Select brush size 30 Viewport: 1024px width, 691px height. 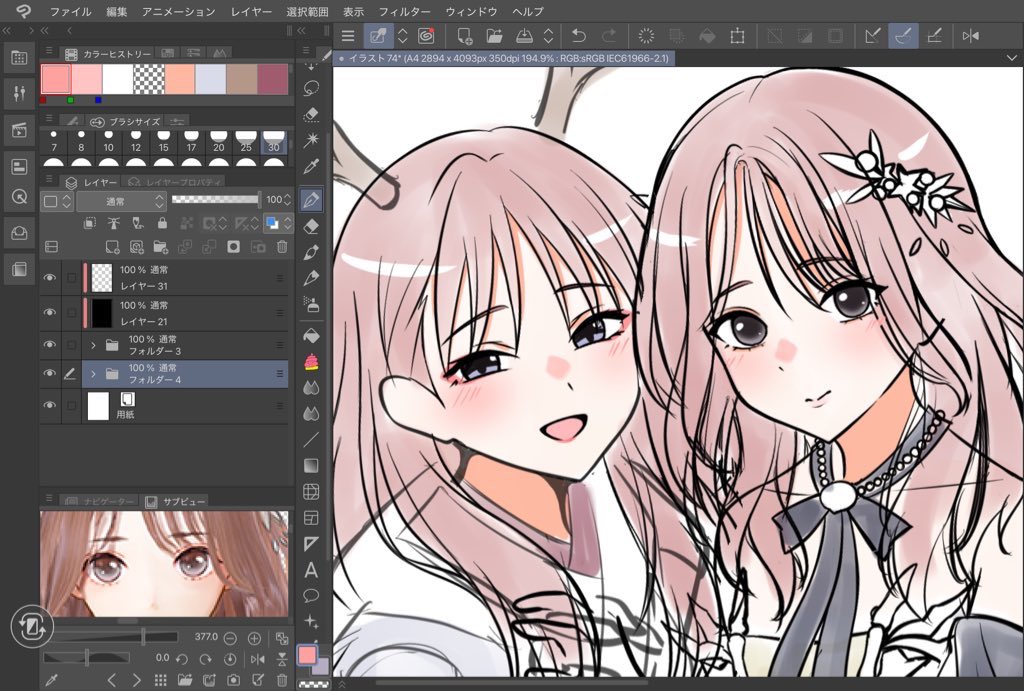274,141
